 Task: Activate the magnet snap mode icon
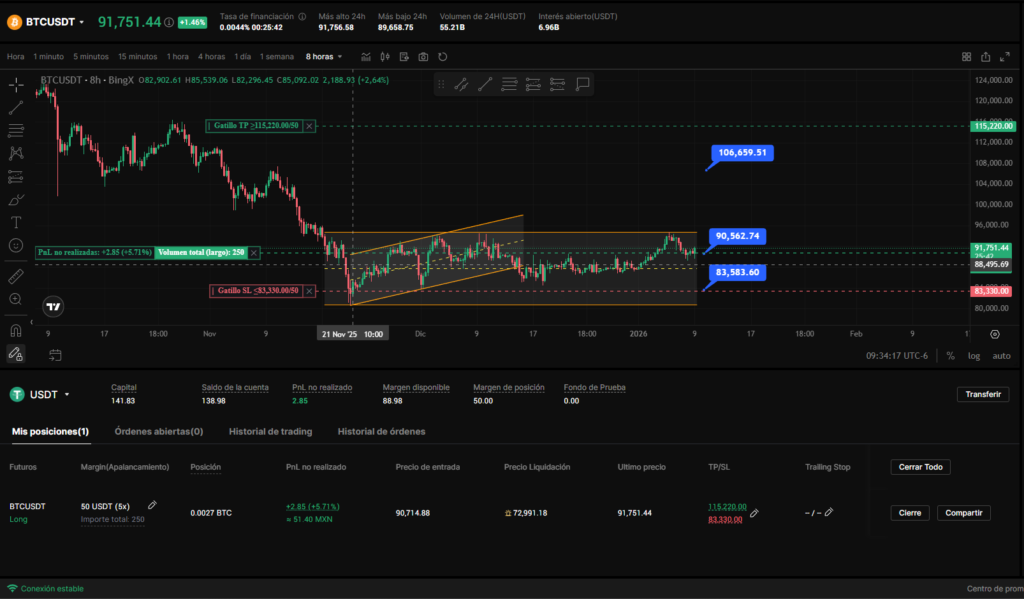click(x=16, y=329)
